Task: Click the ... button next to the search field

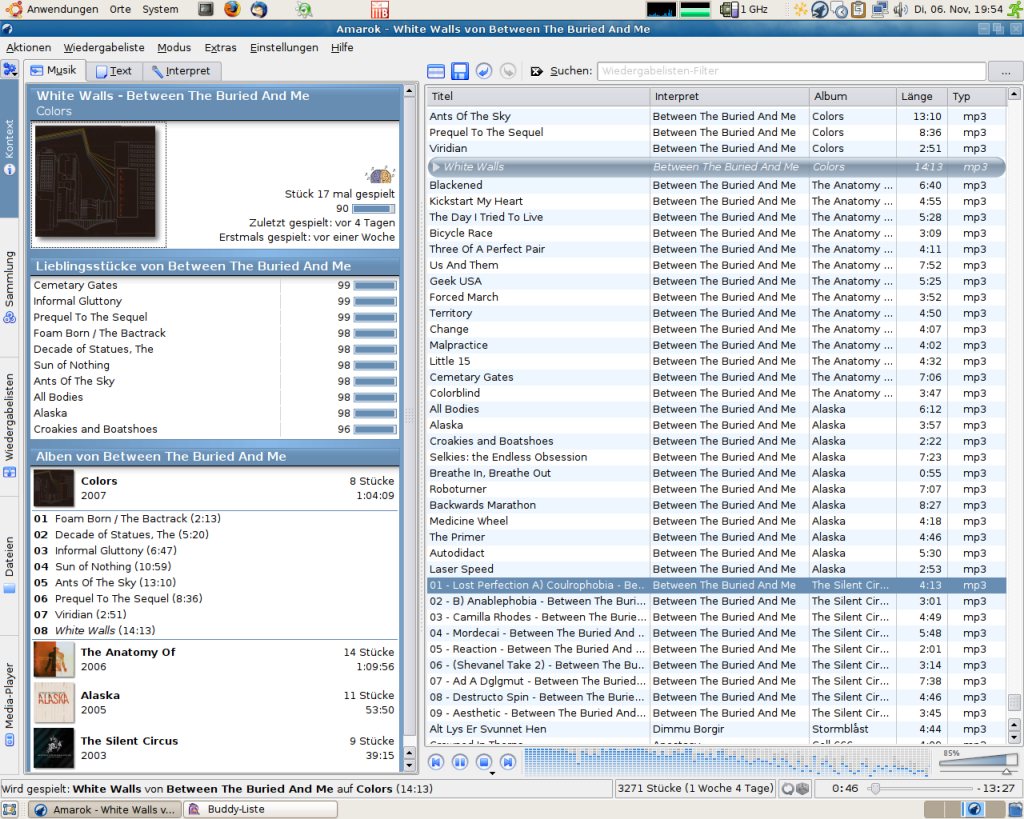Action: [1005, 71]
